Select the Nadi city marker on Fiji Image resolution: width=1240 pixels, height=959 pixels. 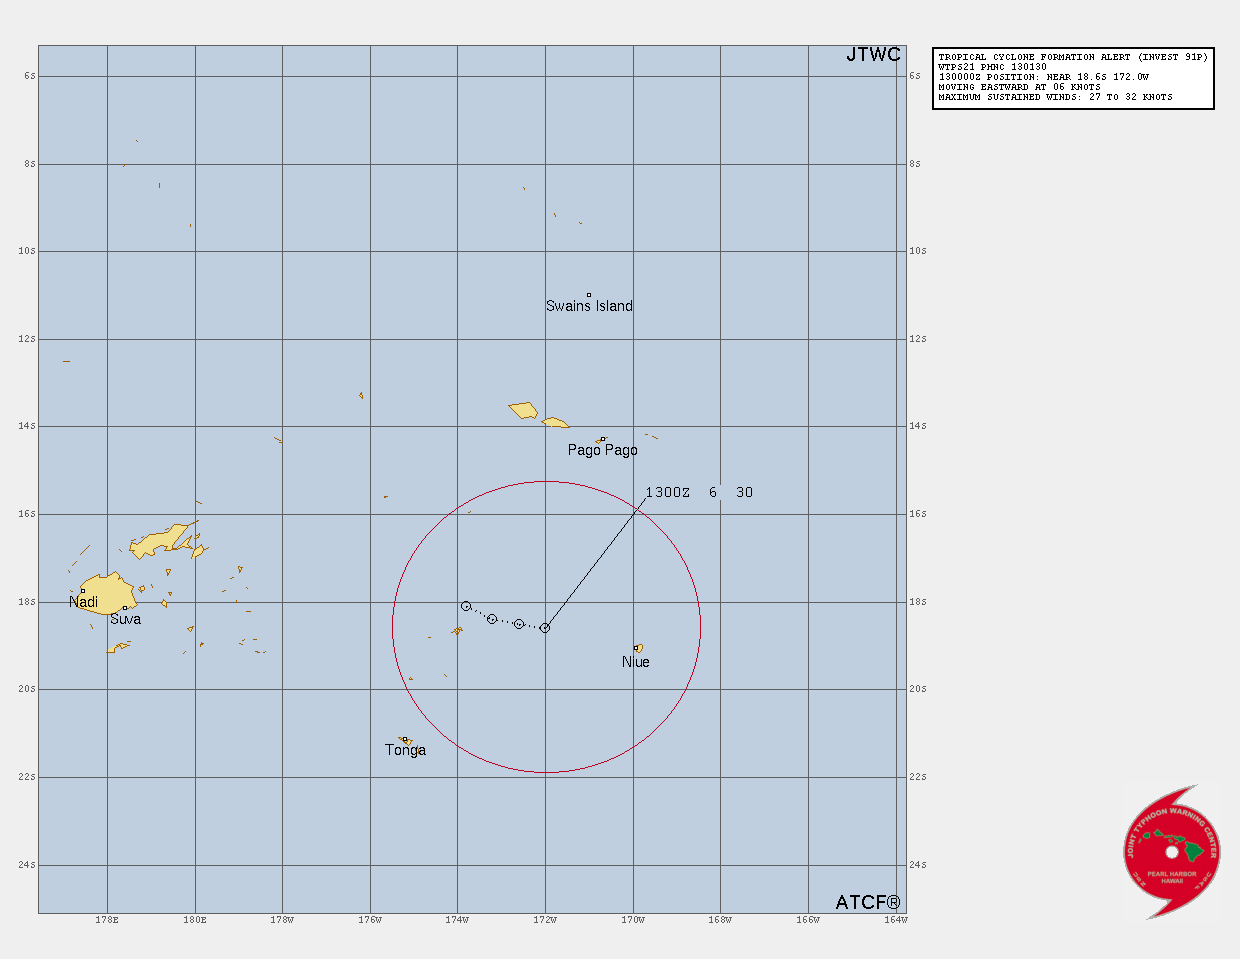tap(83, 590)
